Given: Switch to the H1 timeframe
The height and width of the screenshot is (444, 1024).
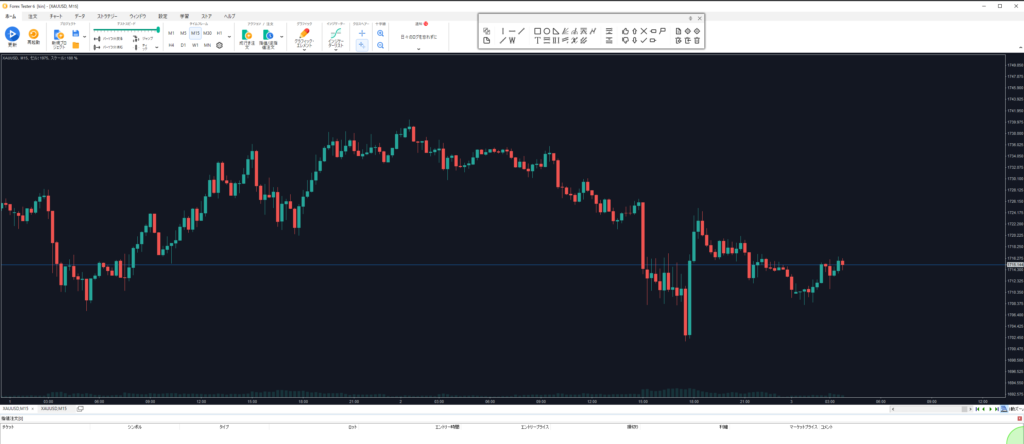Looking at the screenshot, I should tap(220, 33).
